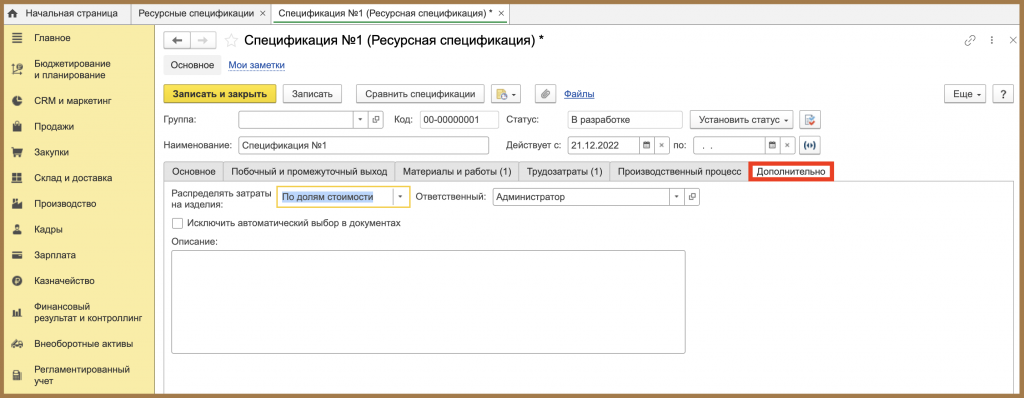Click the status change history icon
Screen dimensions: 1024x398
[810, 120]
